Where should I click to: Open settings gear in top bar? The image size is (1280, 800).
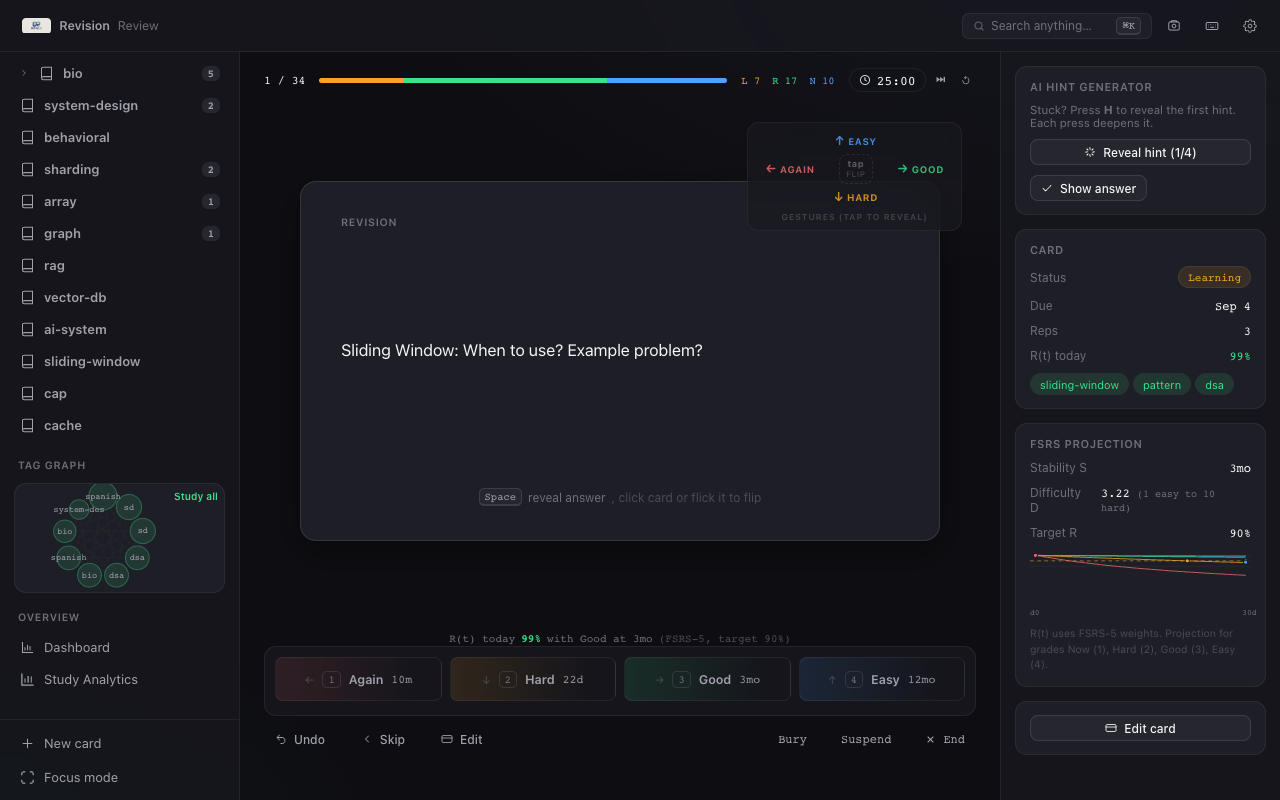[x=1250, y=26]
